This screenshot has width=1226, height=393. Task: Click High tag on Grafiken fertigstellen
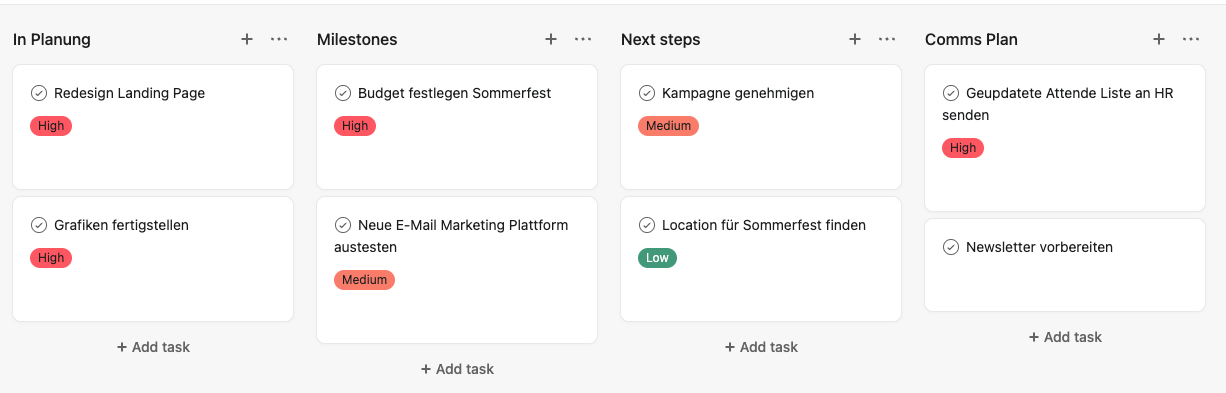point(51,258)
